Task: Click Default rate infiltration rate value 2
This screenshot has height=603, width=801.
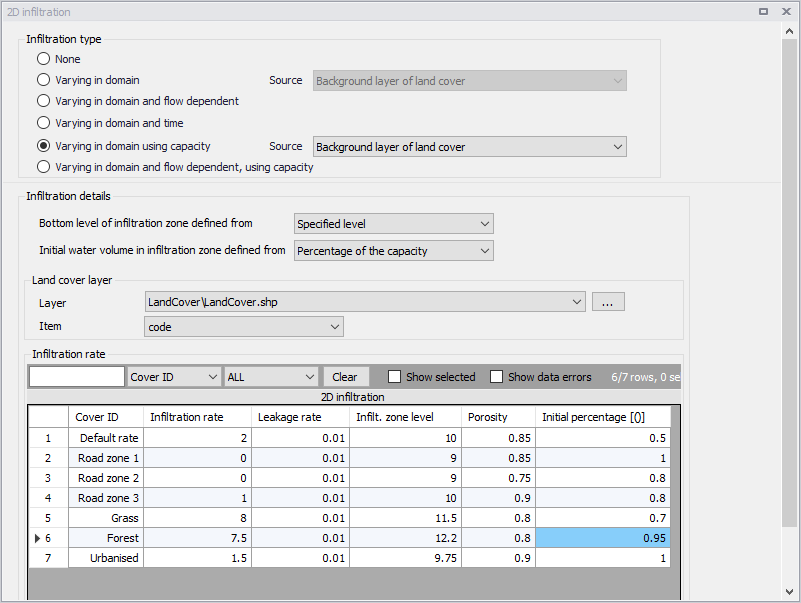Action: 197,438
